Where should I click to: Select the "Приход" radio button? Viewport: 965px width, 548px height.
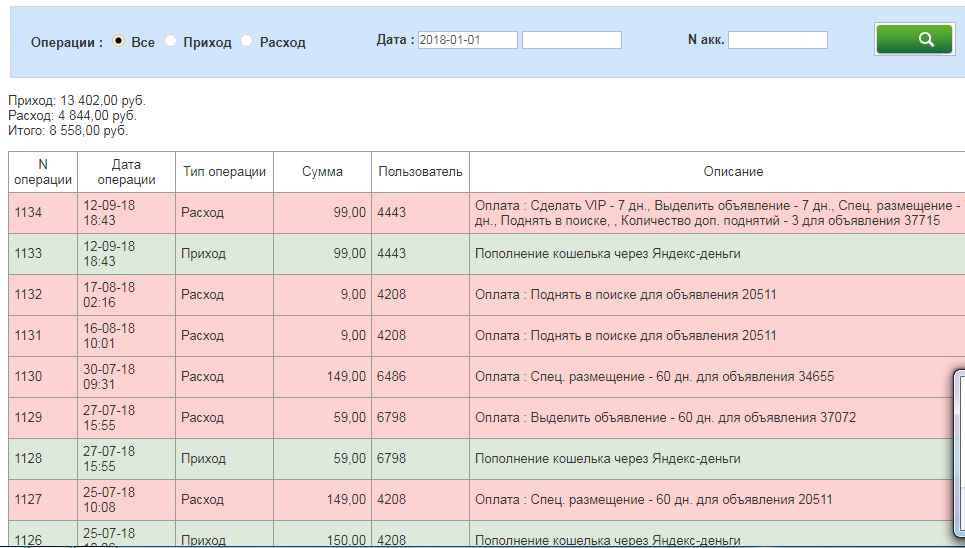pos(171,42)
